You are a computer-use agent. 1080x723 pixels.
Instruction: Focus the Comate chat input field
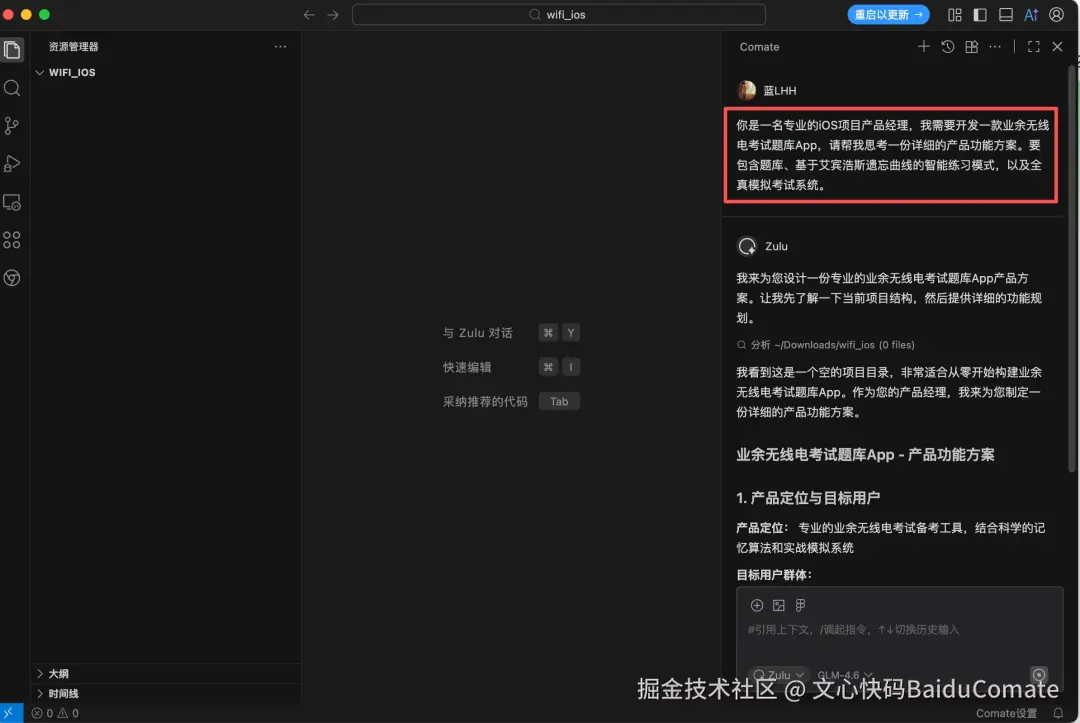pos(899,629)
